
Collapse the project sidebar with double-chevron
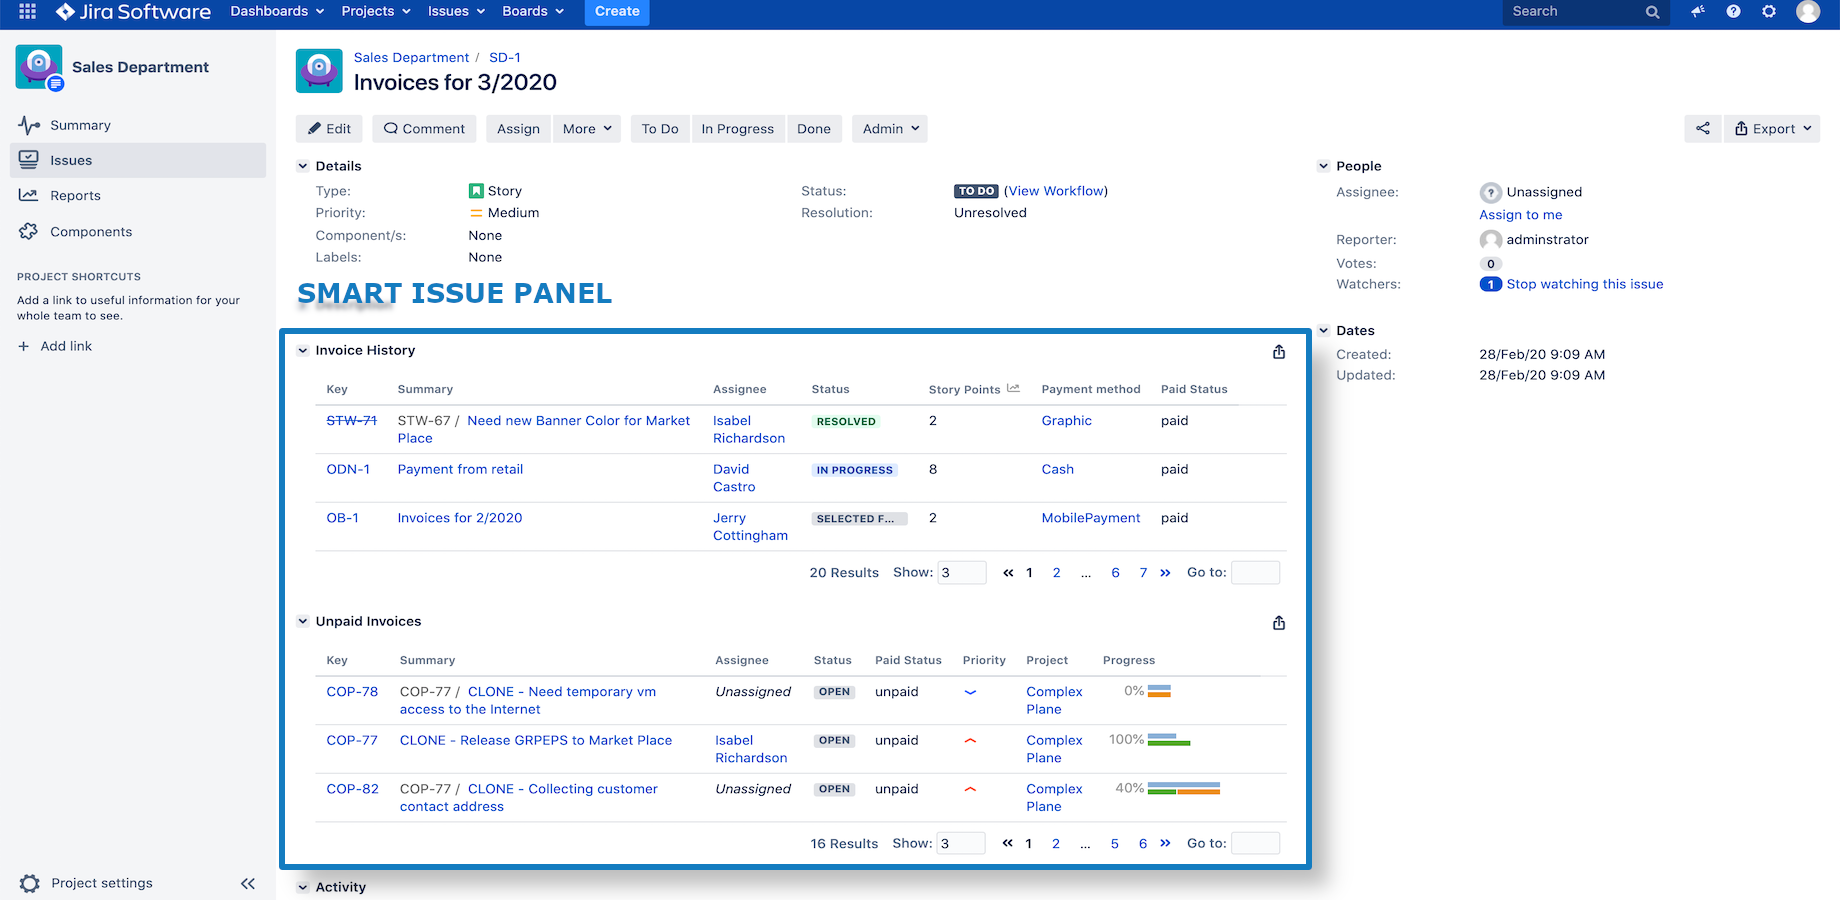247,883
